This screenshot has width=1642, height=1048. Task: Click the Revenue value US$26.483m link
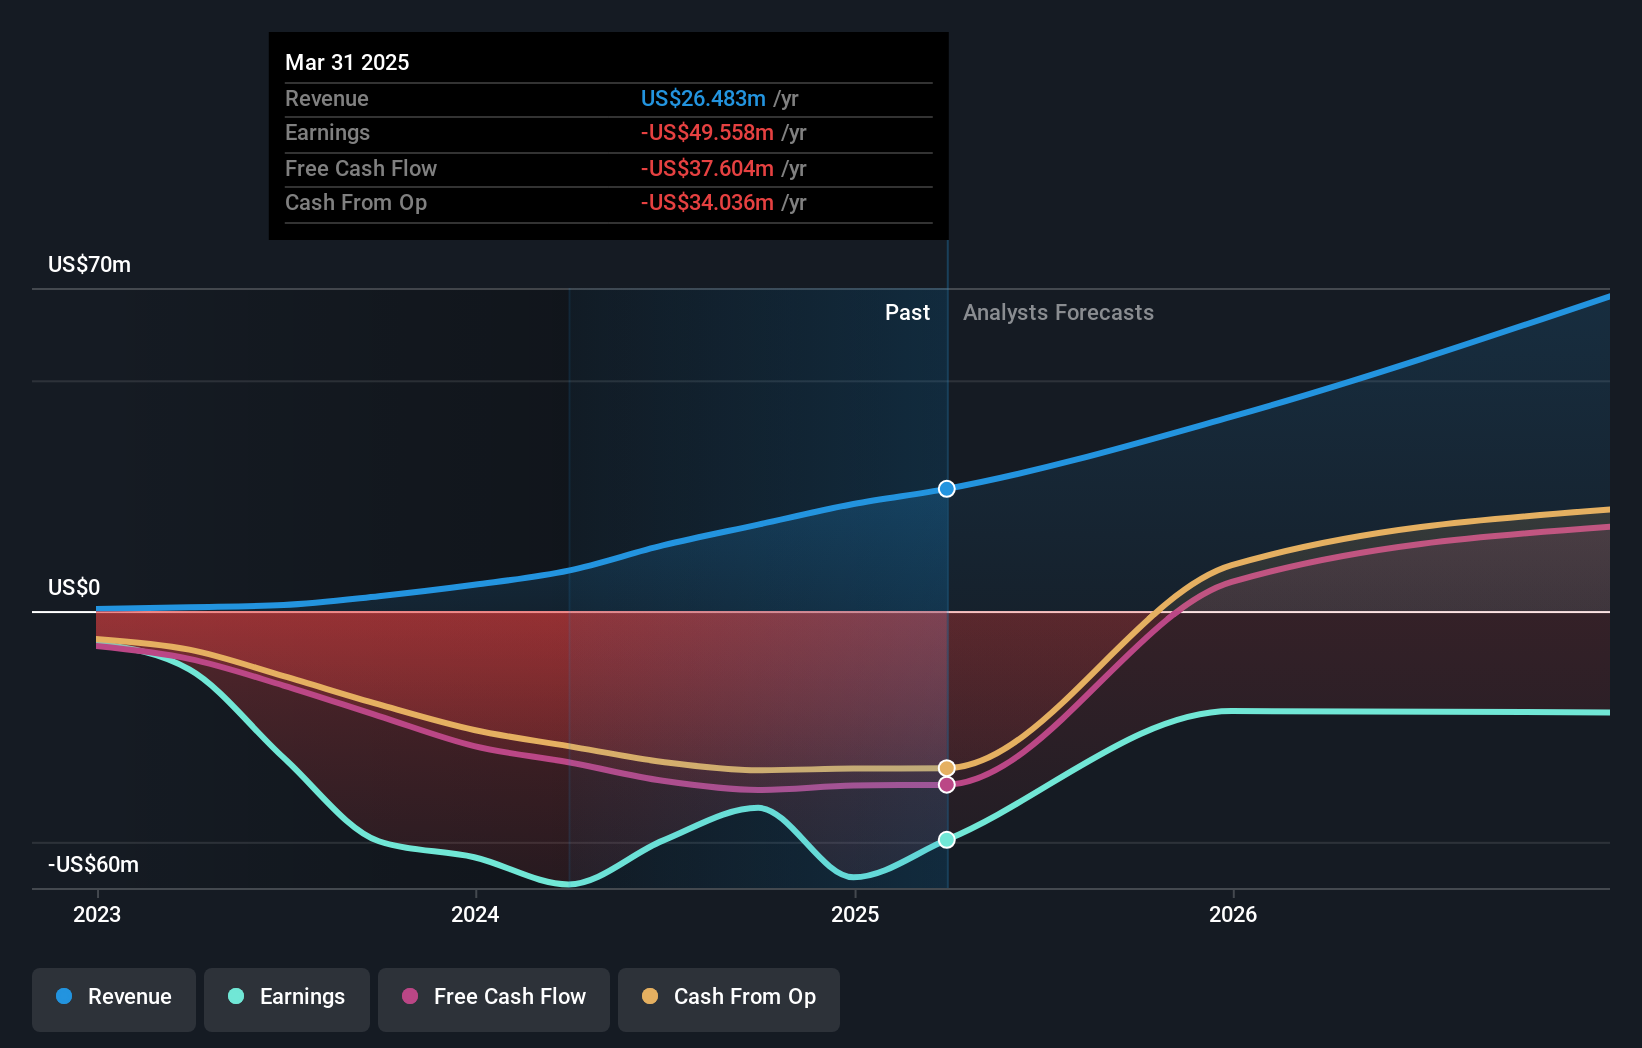(x=703, y=98)
